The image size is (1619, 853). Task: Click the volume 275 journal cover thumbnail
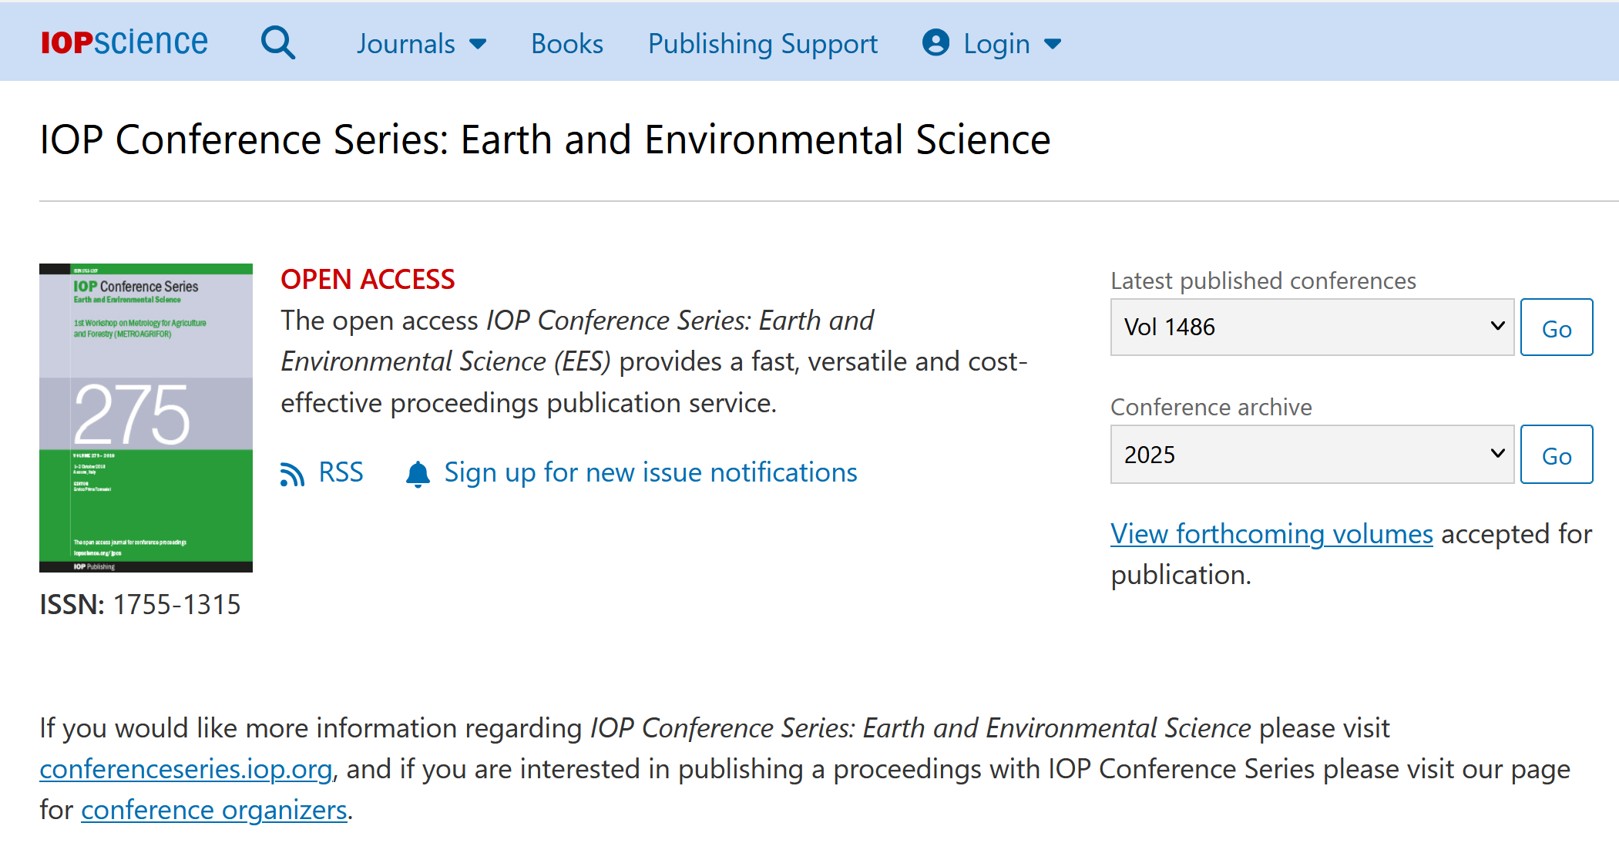[x=146, y=418]
